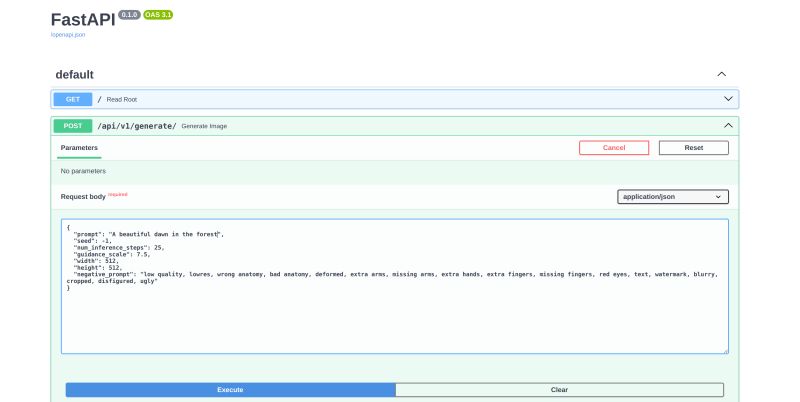
Task: Click the "guidance_scale": 7.5 line
Action: pyautogui.click(x=112, y=254)
